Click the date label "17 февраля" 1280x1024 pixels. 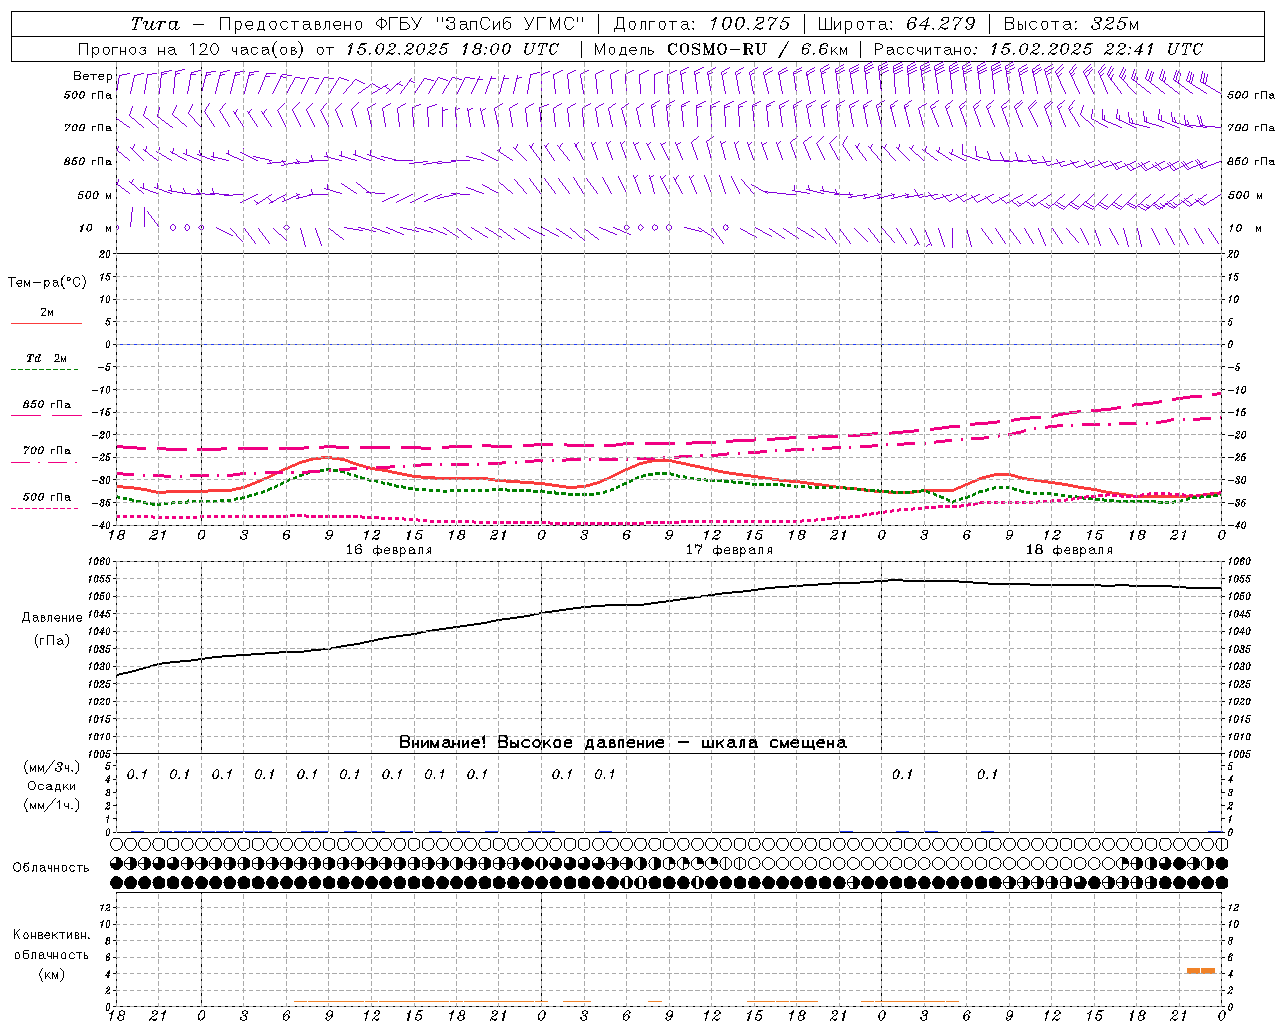(729, 549)
